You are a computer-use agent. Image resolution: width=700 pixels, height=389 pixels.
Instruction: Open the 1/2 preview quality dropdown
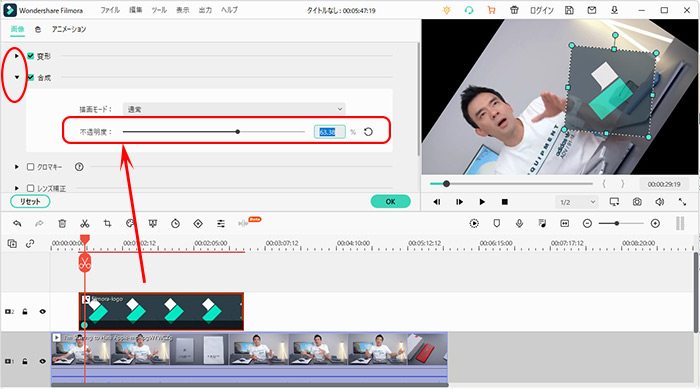(577, 202)
